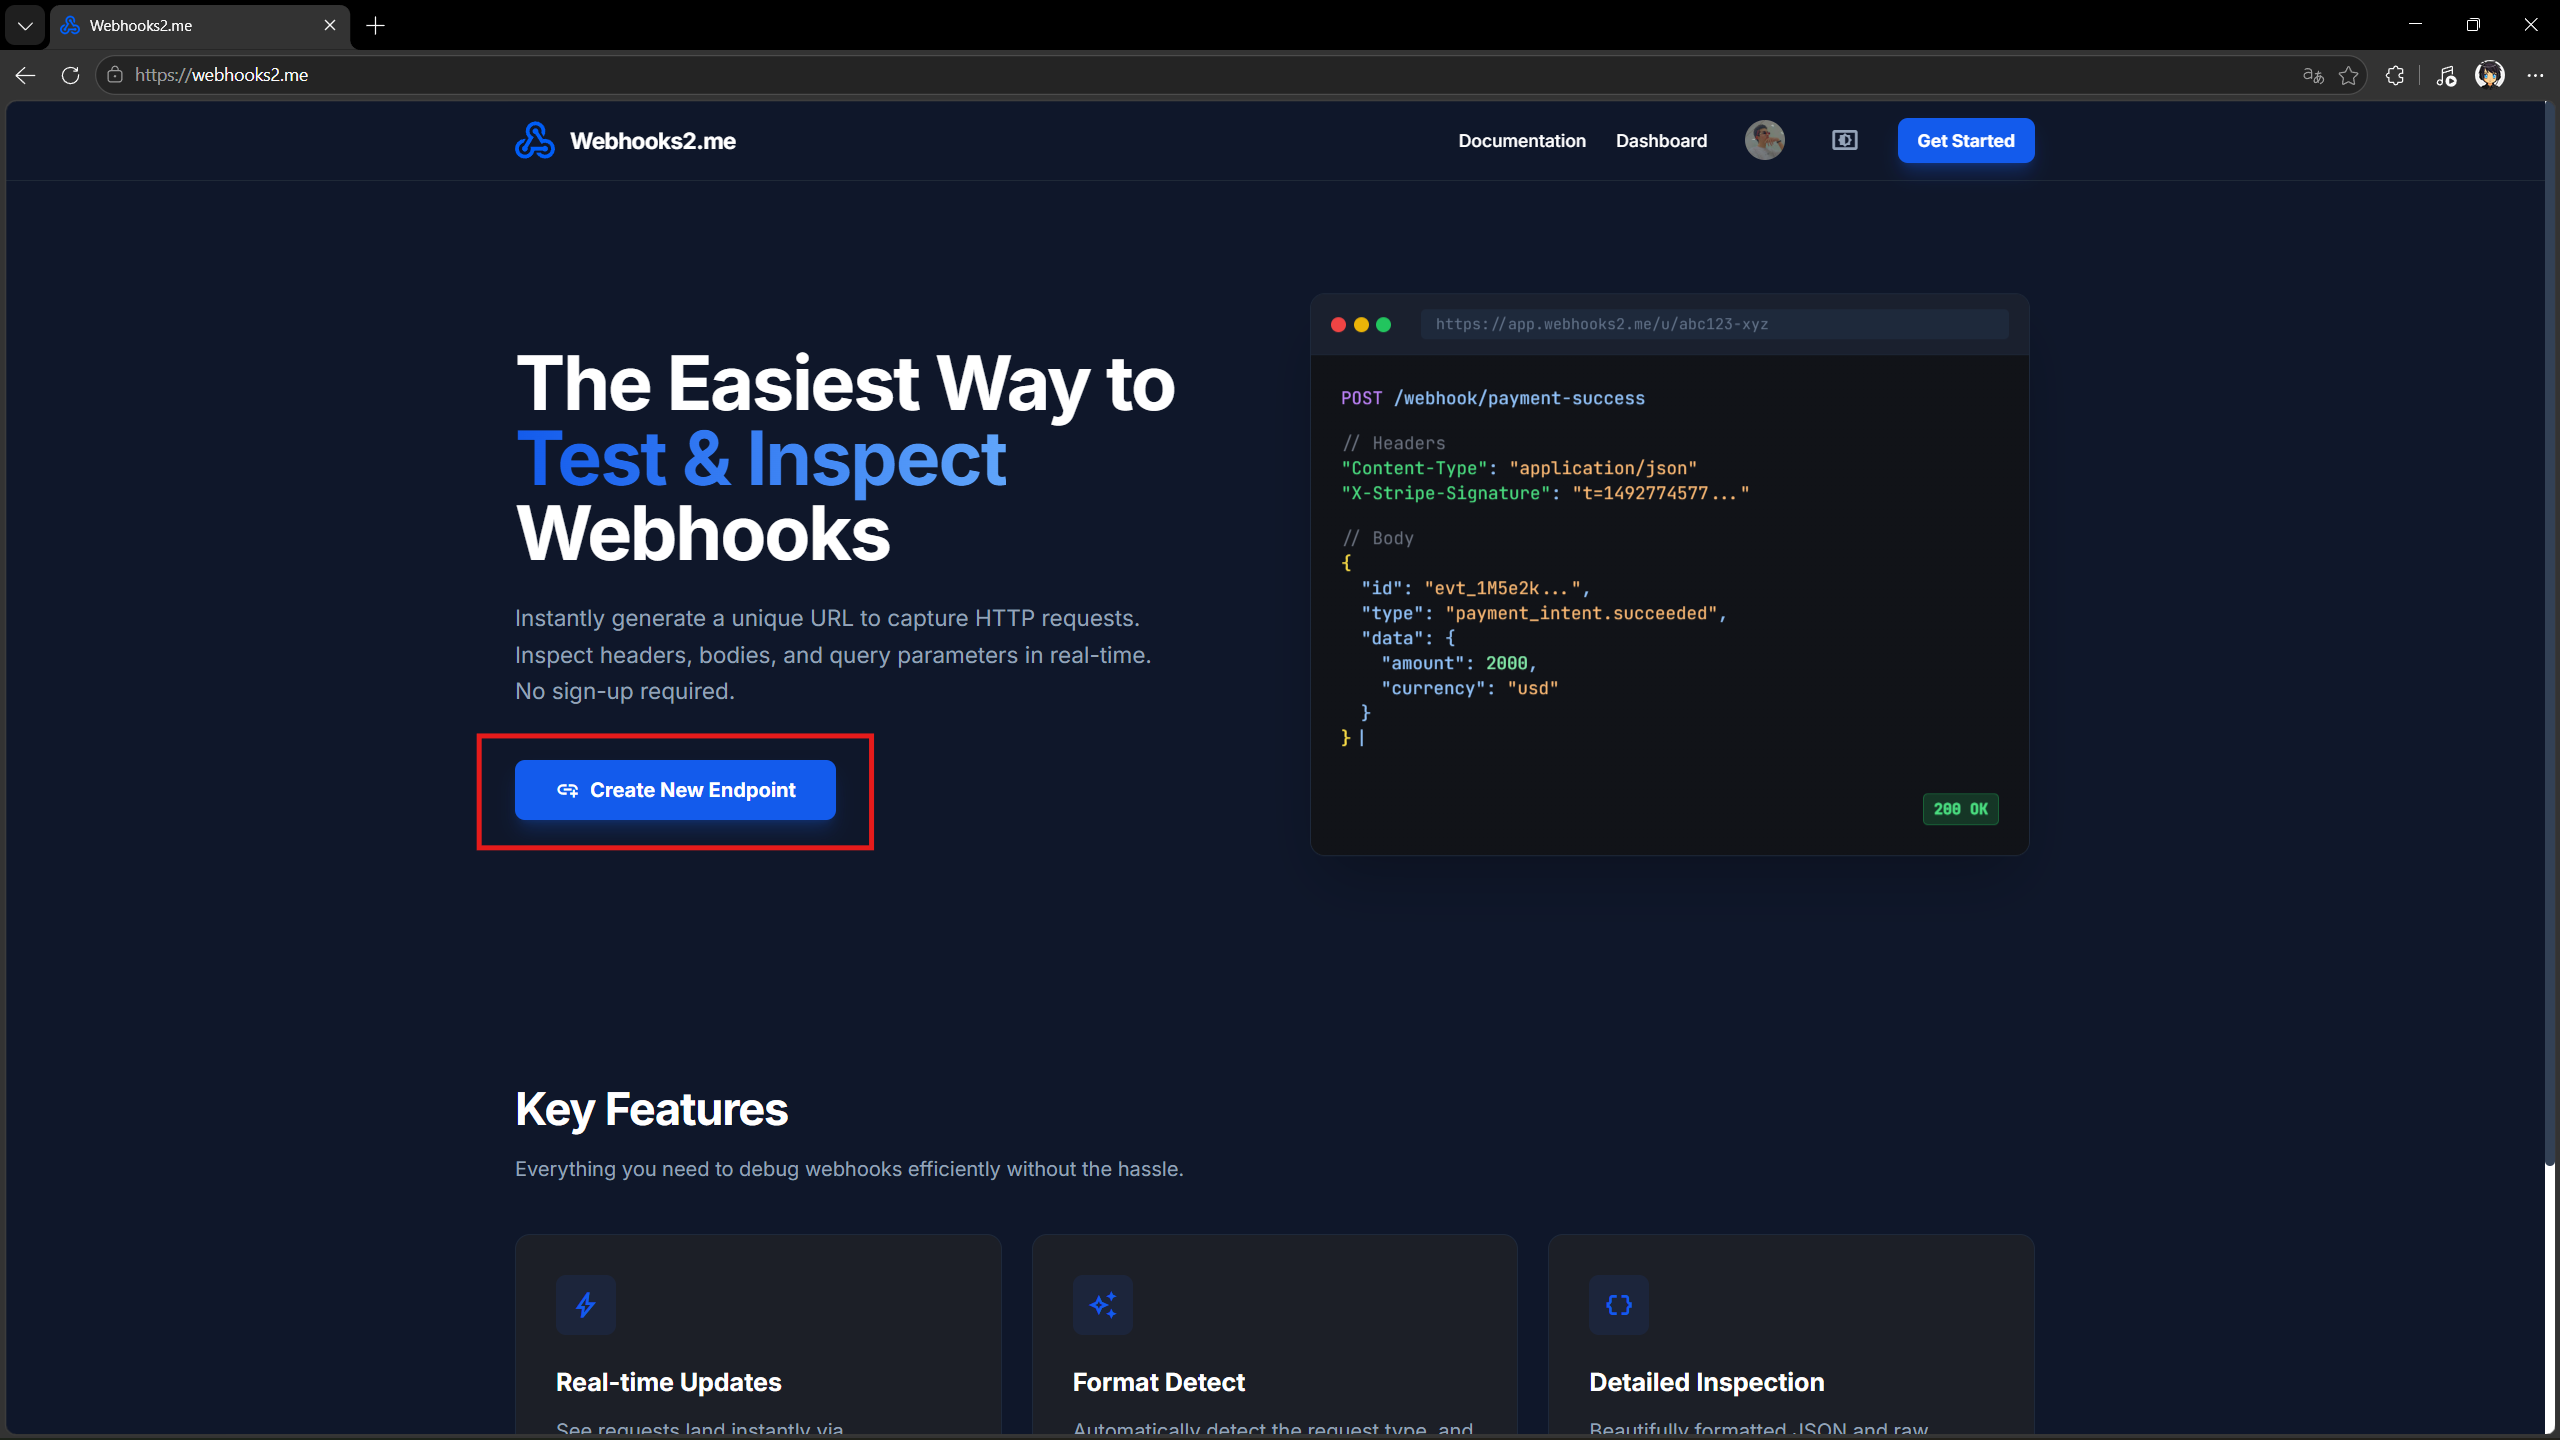Click the braces icon on Detailed Inspection card
The width and height of the screenshot is (2560, 1440).
[1619, 1304]
